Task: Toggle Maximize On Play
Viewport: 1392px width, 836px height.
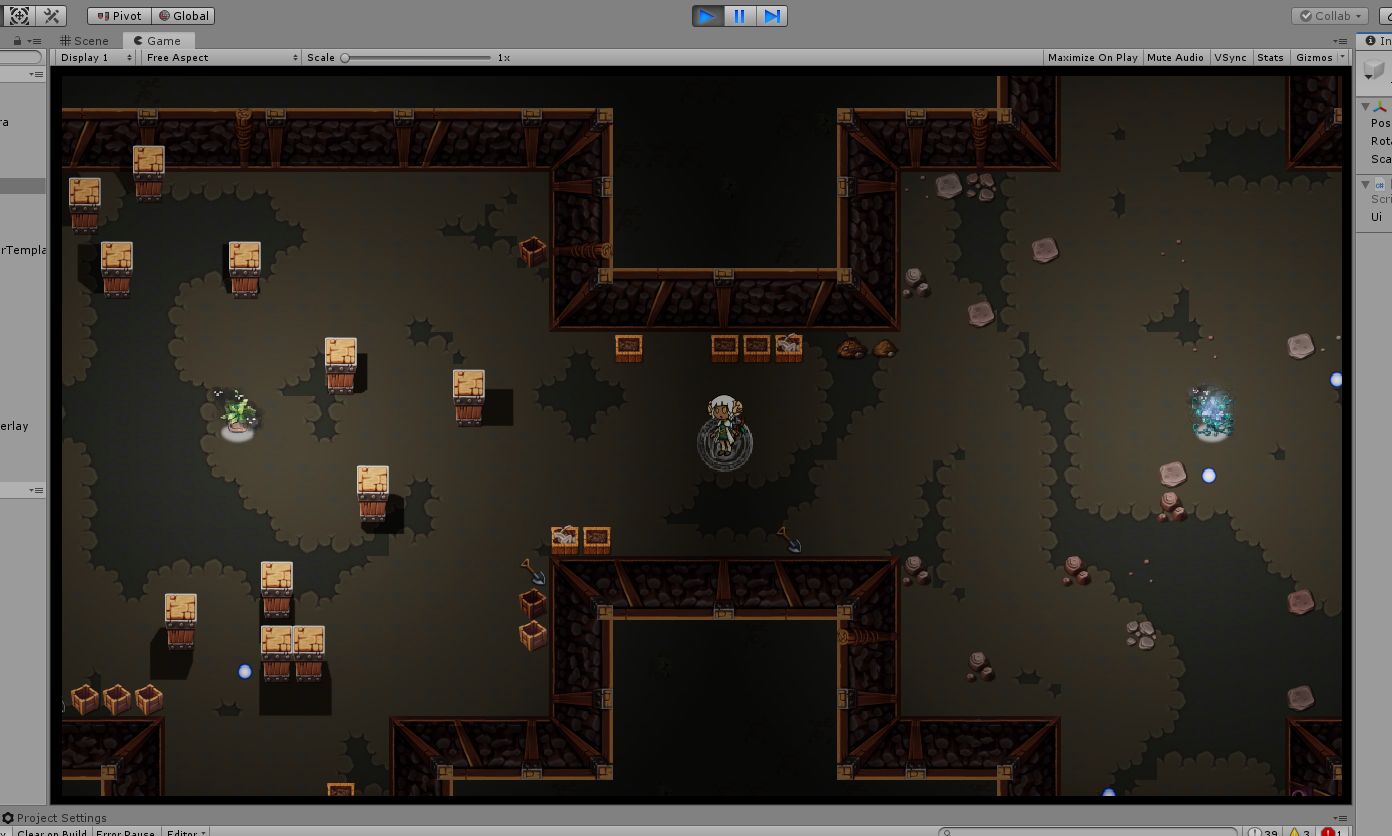Action: click(x=1092, y=58)
